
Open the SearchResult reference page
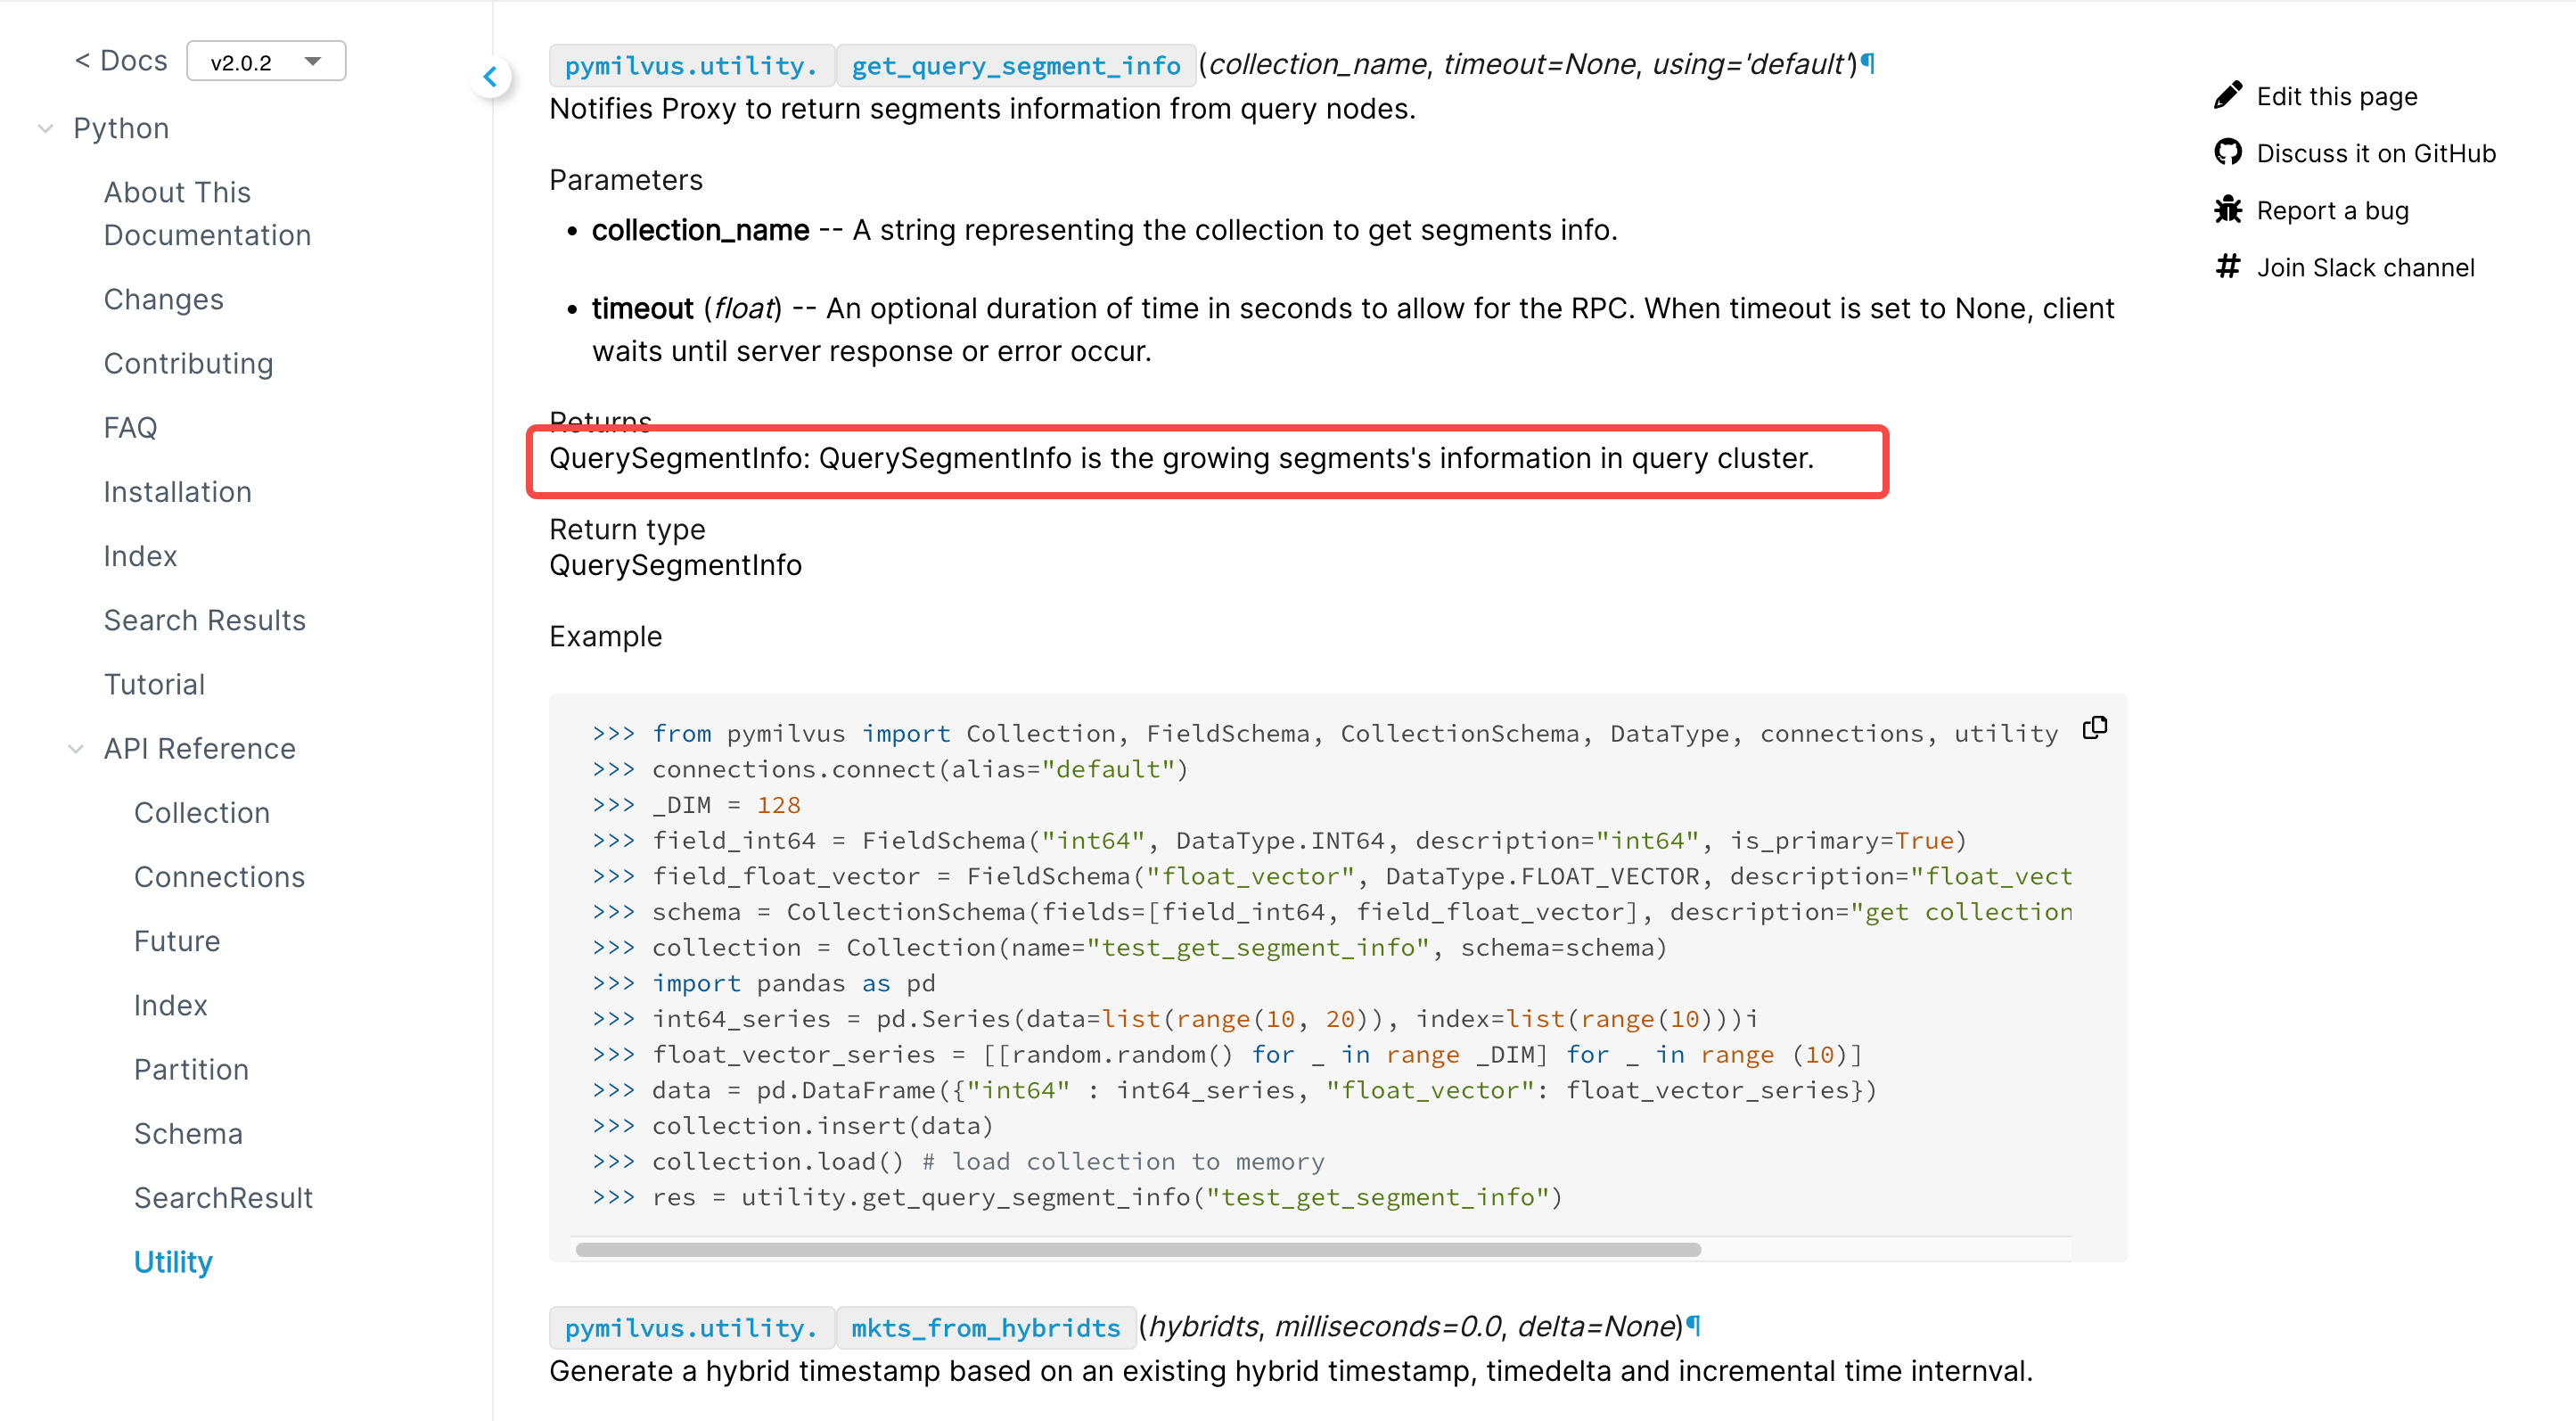[224, 1197]
